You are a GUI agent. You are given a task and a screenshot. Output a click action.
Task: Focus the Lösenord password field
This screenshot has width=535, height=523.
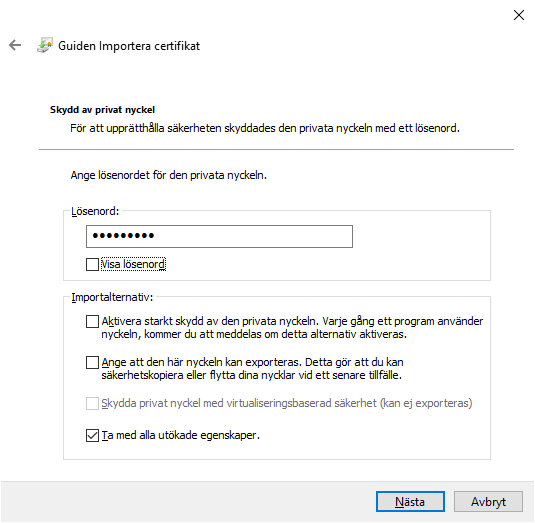[x=219, y=236]
